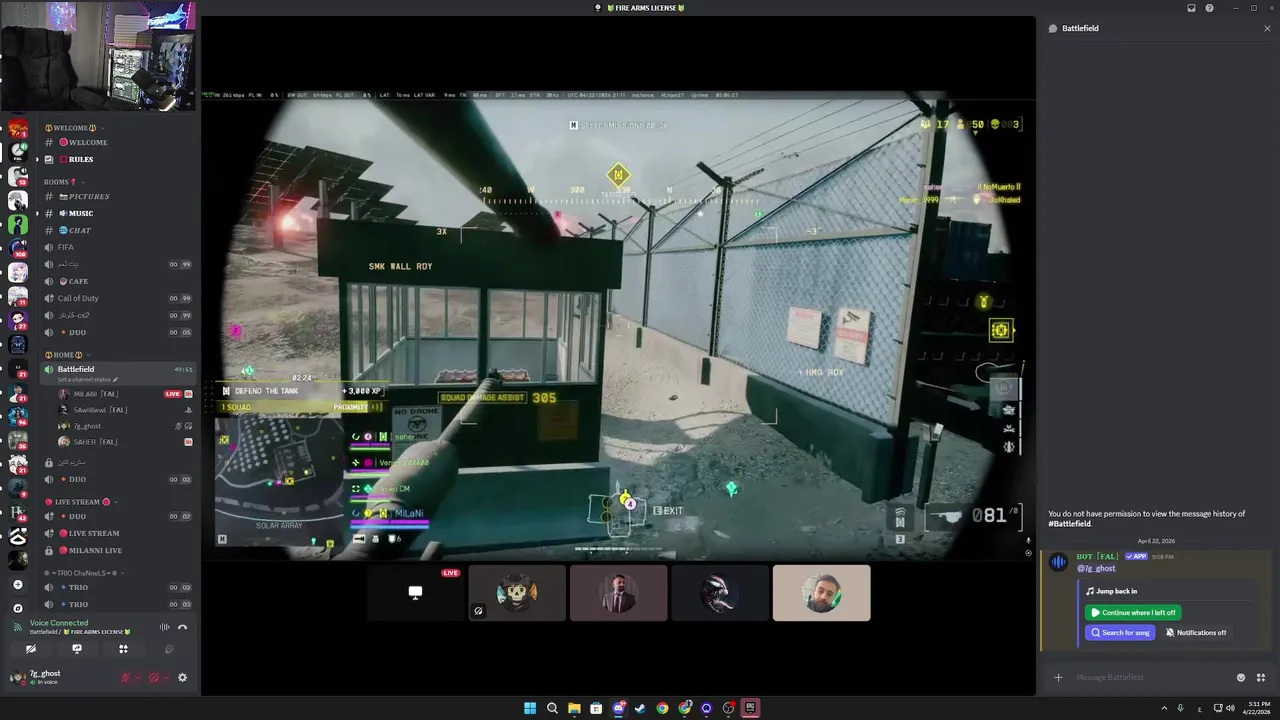Close the Battlefield chat side panel

[x=1267, y=28]
